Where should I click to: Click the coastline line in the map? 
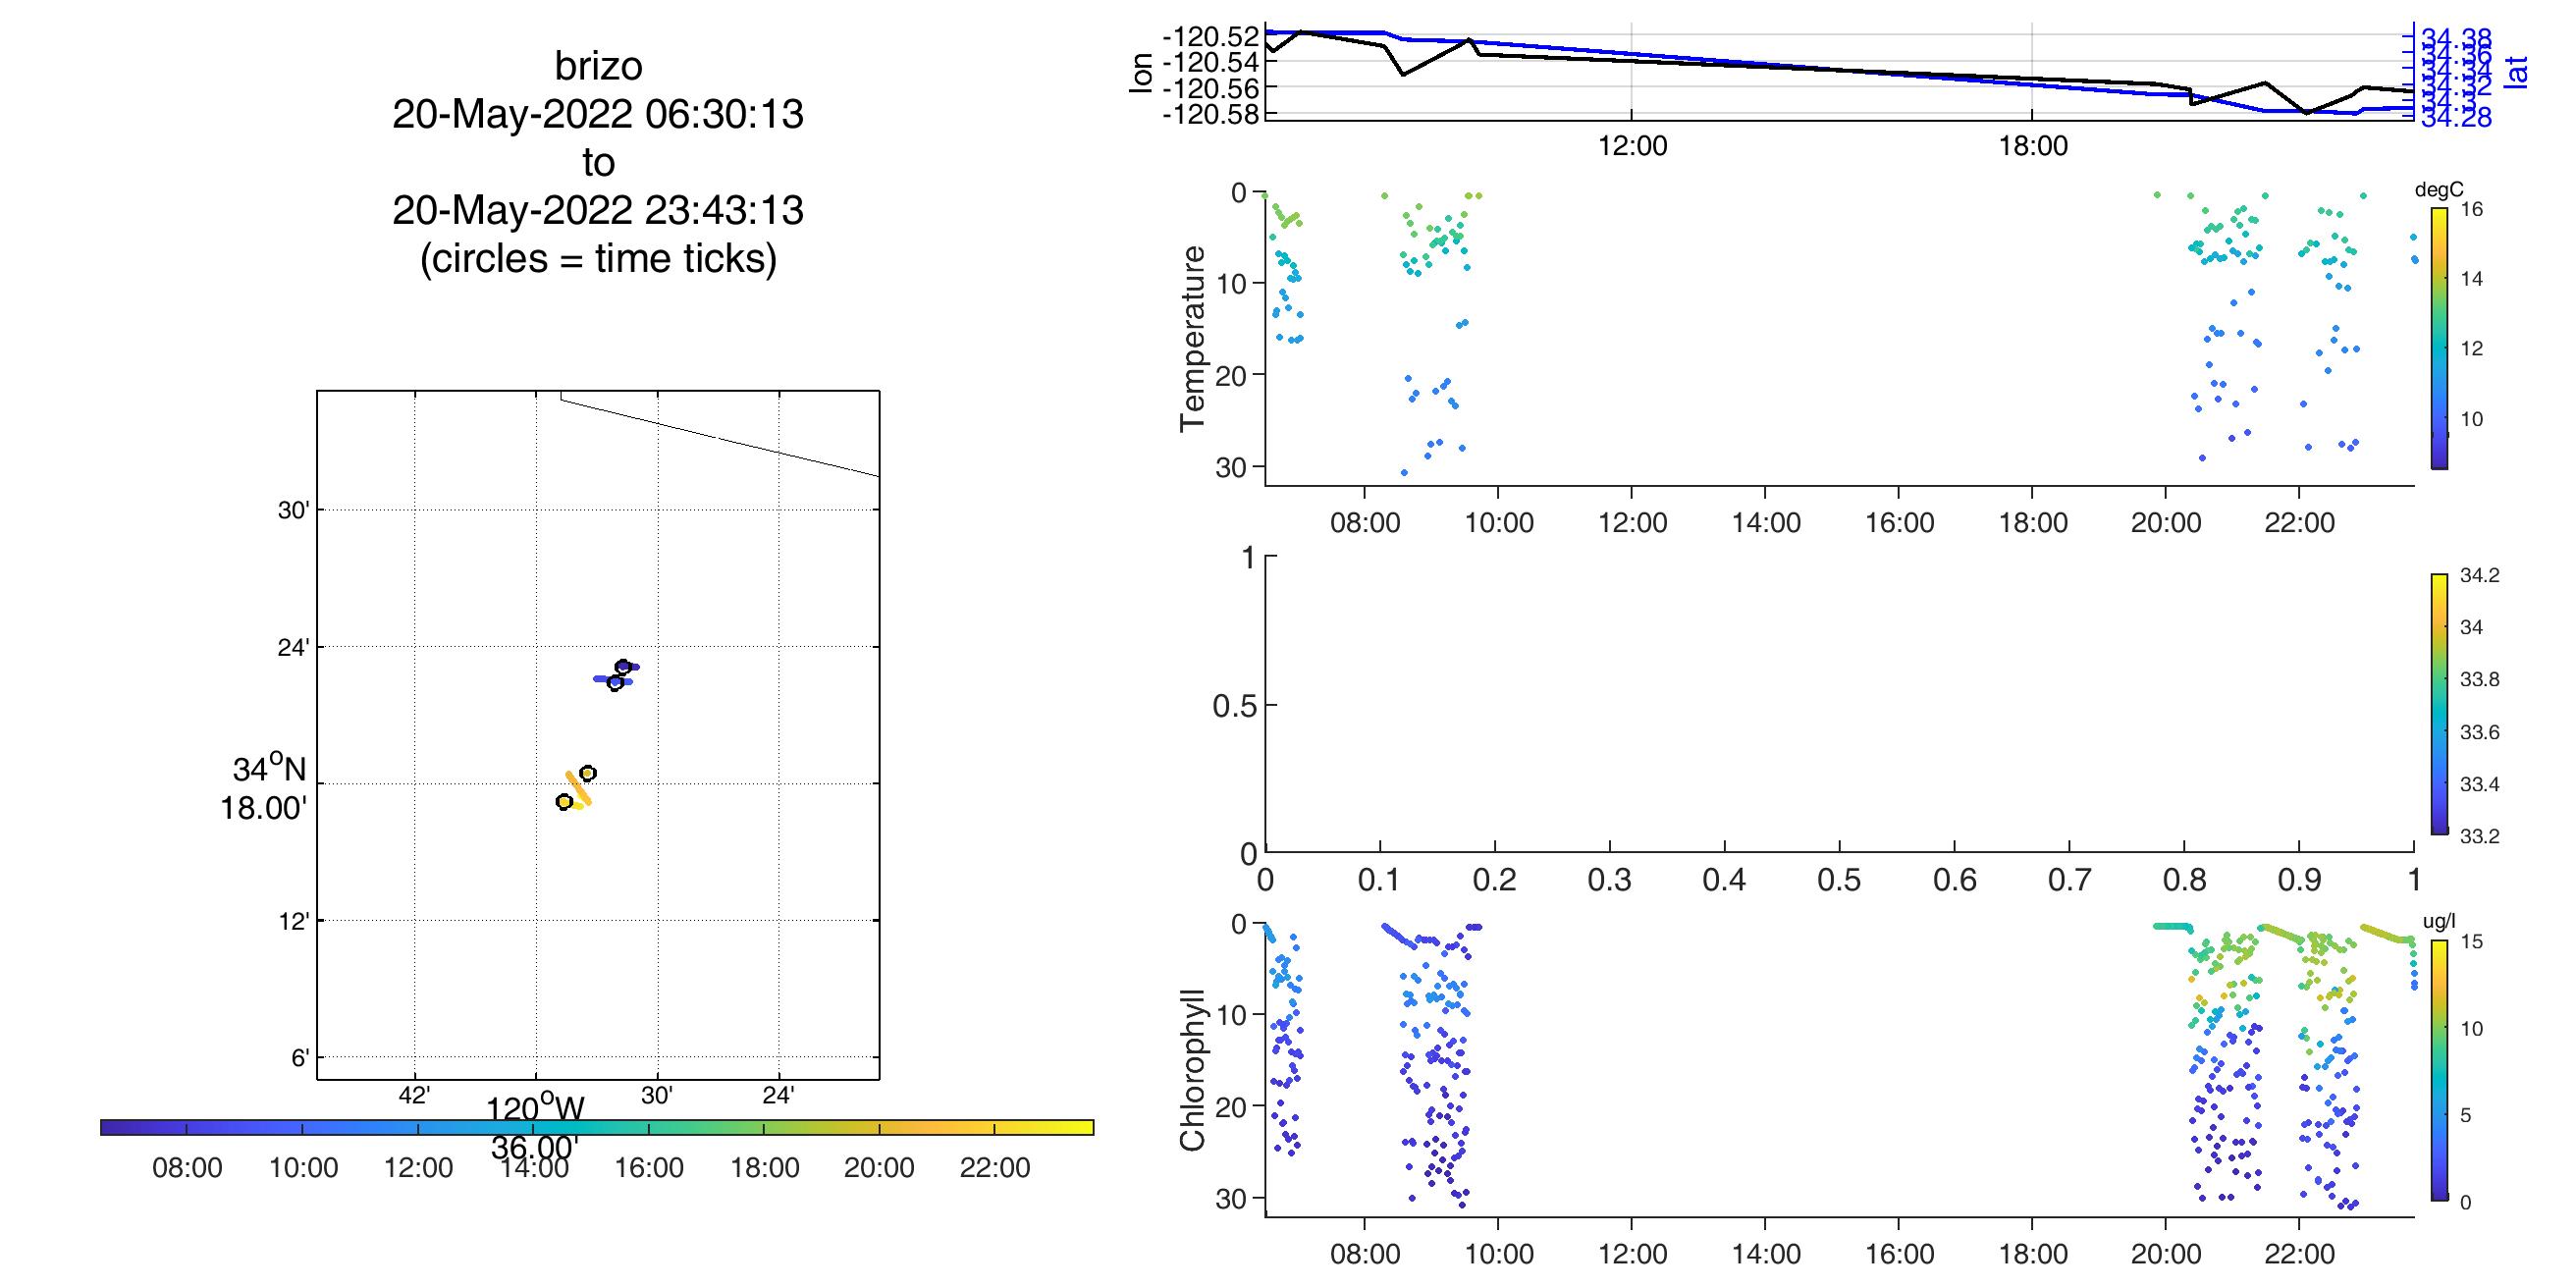point(720,437)
